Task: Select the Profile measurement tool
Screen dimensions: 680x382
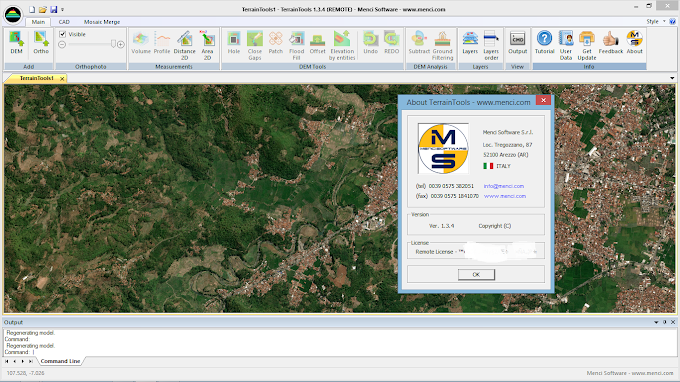Action: tap(162, 42)
